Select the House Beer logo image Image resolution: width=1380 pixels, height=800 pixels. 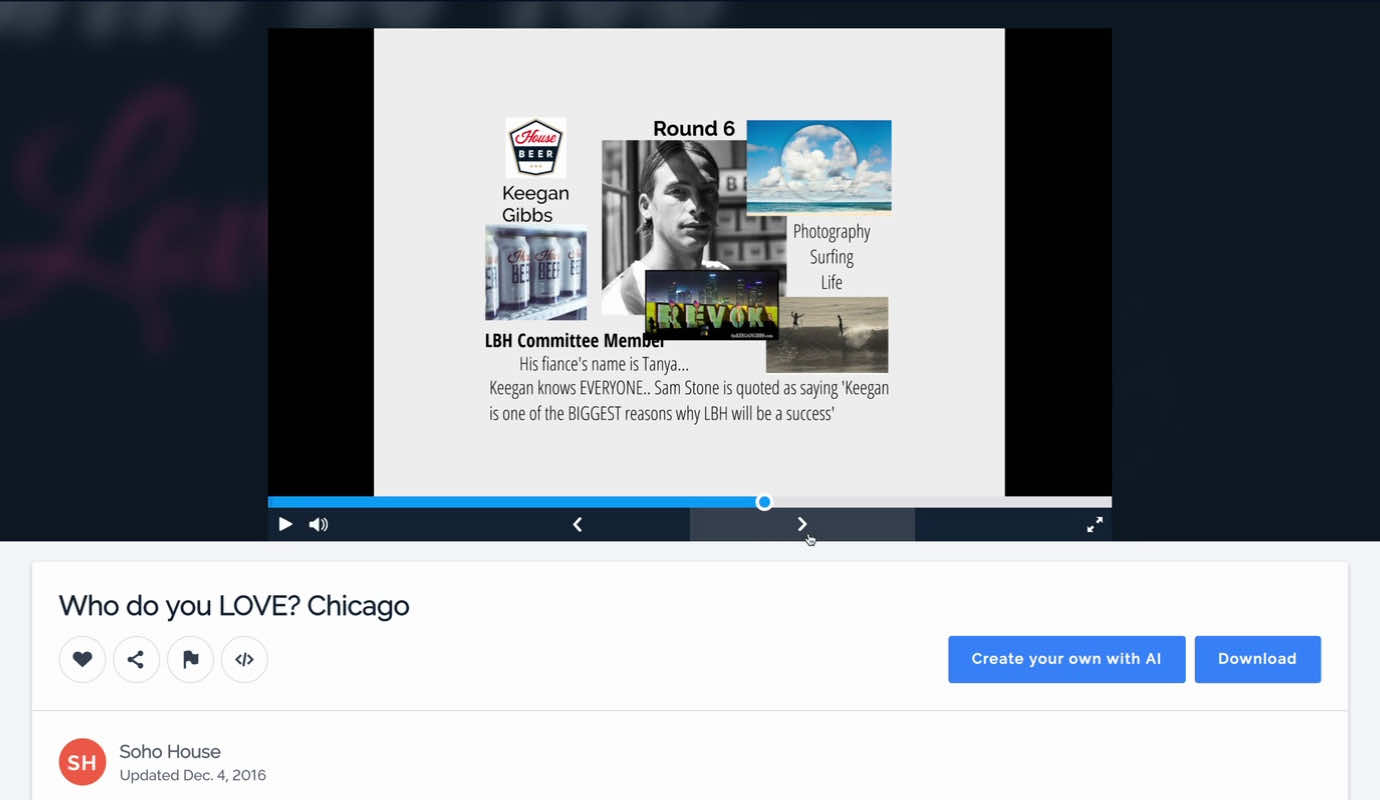coord(535,148)
